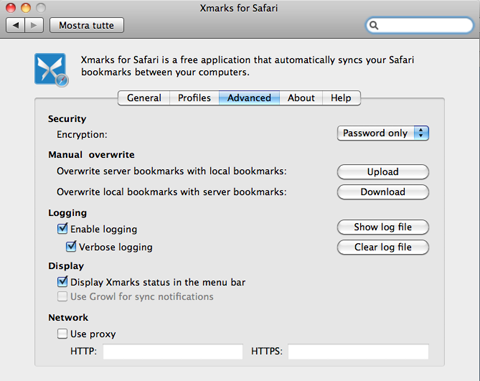Minimize the window with the yellow button
480x381 pixels.
click(26, 8)
